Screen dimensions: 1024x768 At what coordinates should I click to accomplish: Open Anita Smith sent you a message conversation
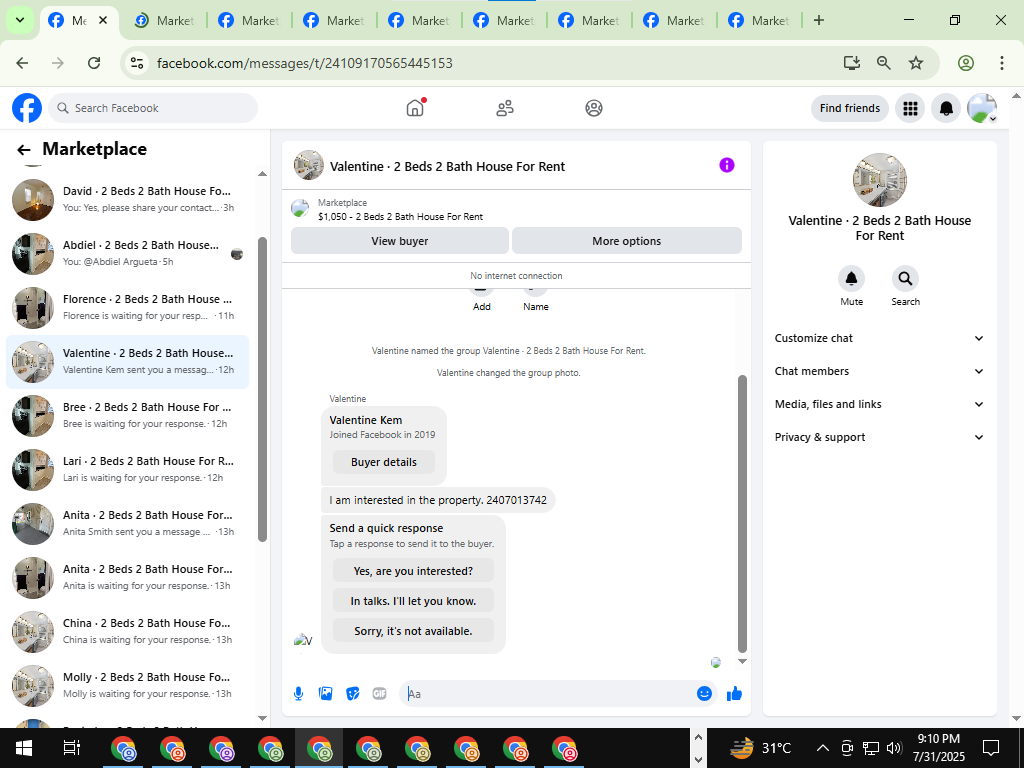click(x=128, y=524)
